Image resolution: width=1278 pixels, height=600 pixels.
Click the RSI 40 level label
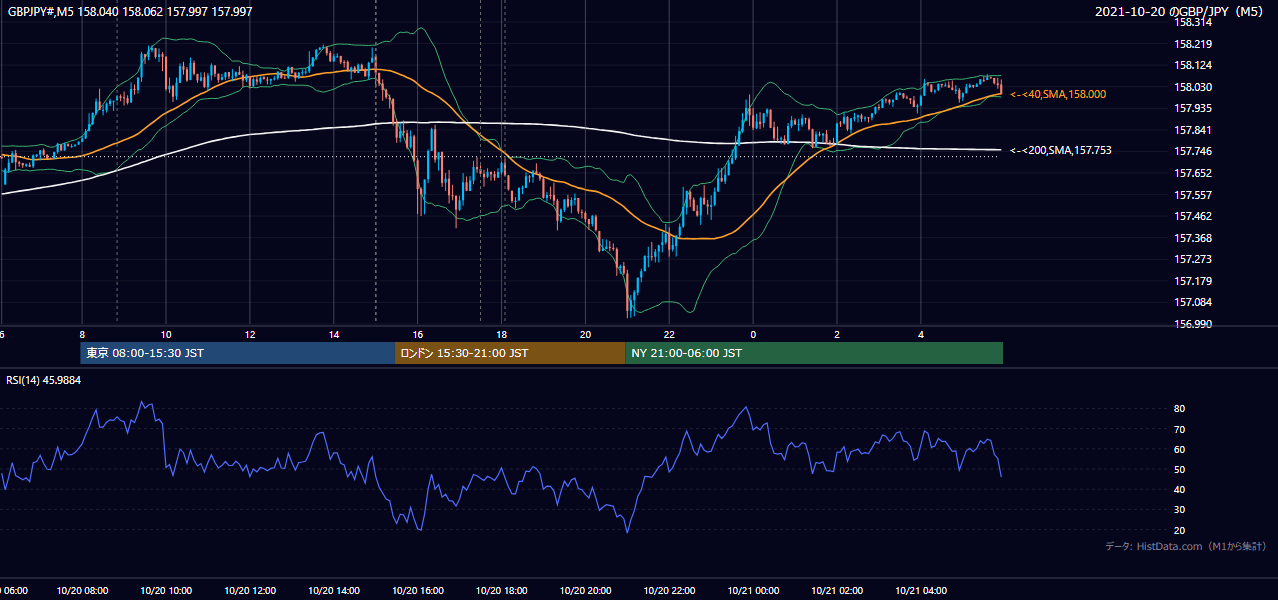tap(1179, 489)
